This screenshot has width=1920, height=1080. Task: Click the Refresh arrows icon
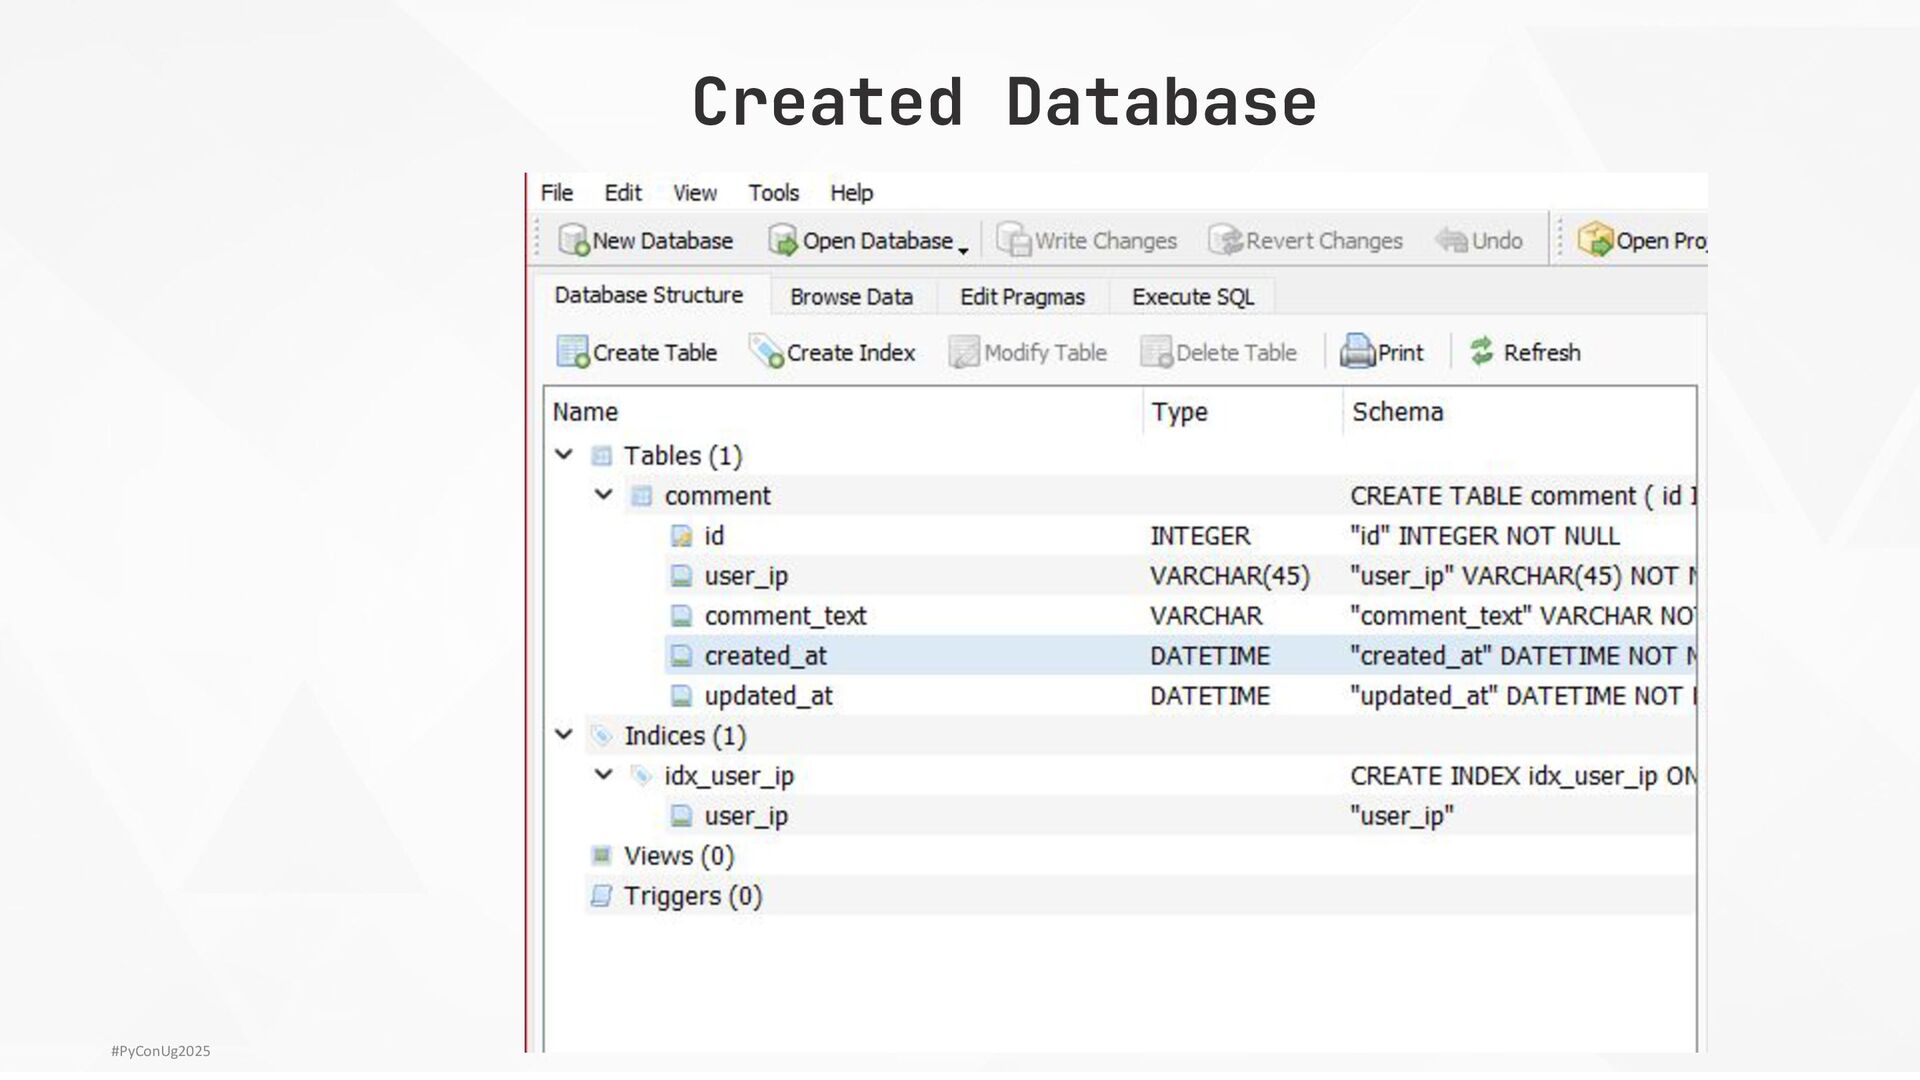[1481, 351]
